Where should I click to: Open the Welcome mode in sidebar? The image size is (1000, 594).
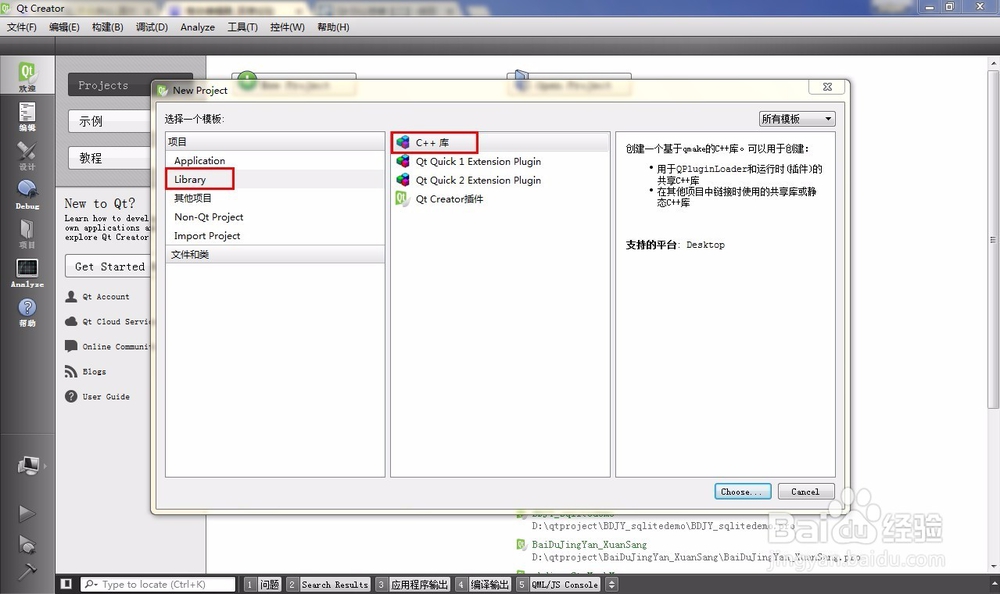(x=27, y=76)
